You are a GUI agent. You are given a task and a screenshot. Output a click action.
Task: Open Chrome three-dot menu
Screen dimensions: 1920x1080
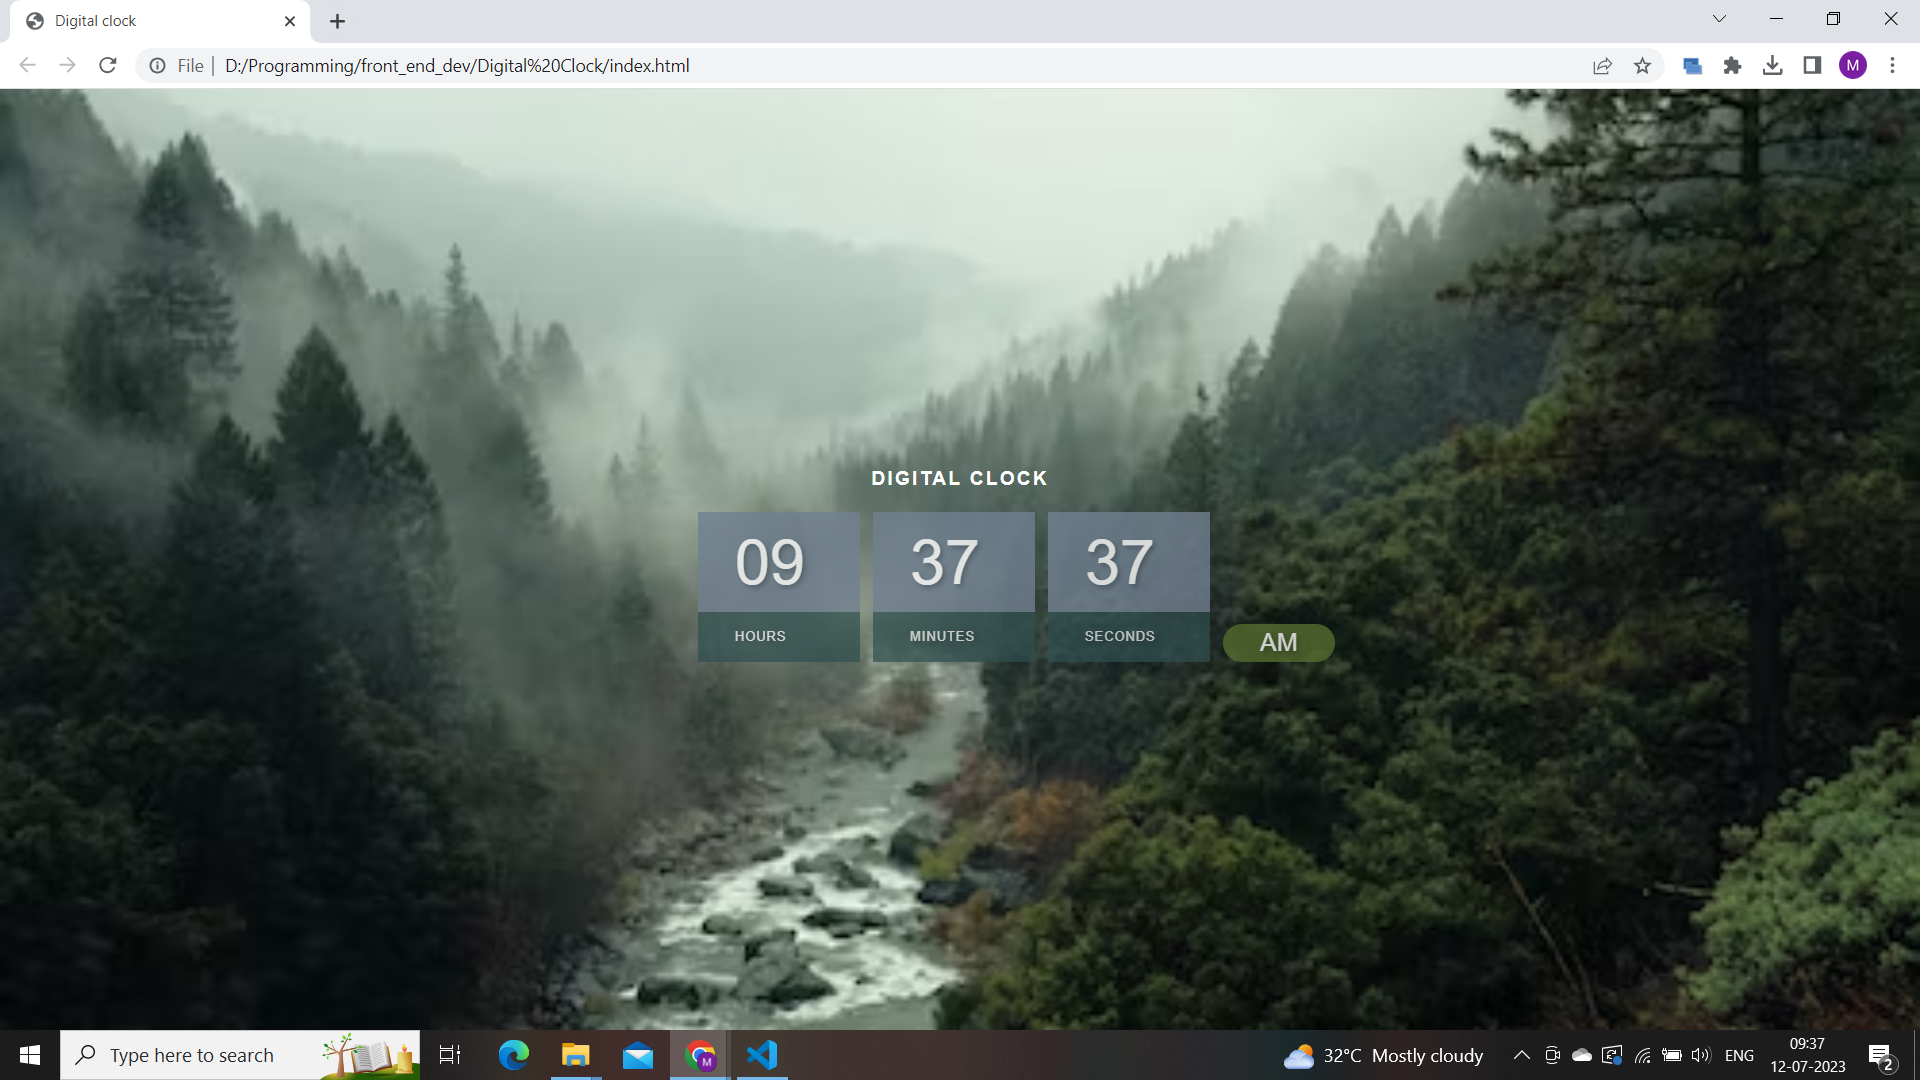point(1892,66)
